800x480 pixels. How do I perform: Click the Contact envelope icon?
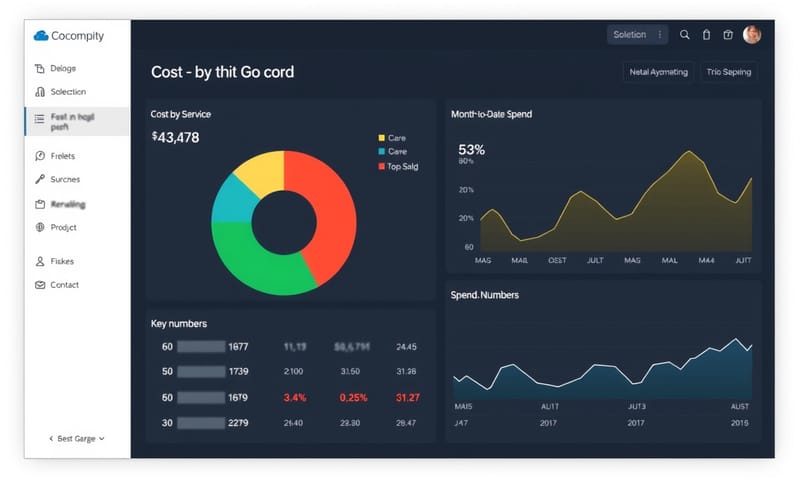pyautogui.click(x=40, y=285)
